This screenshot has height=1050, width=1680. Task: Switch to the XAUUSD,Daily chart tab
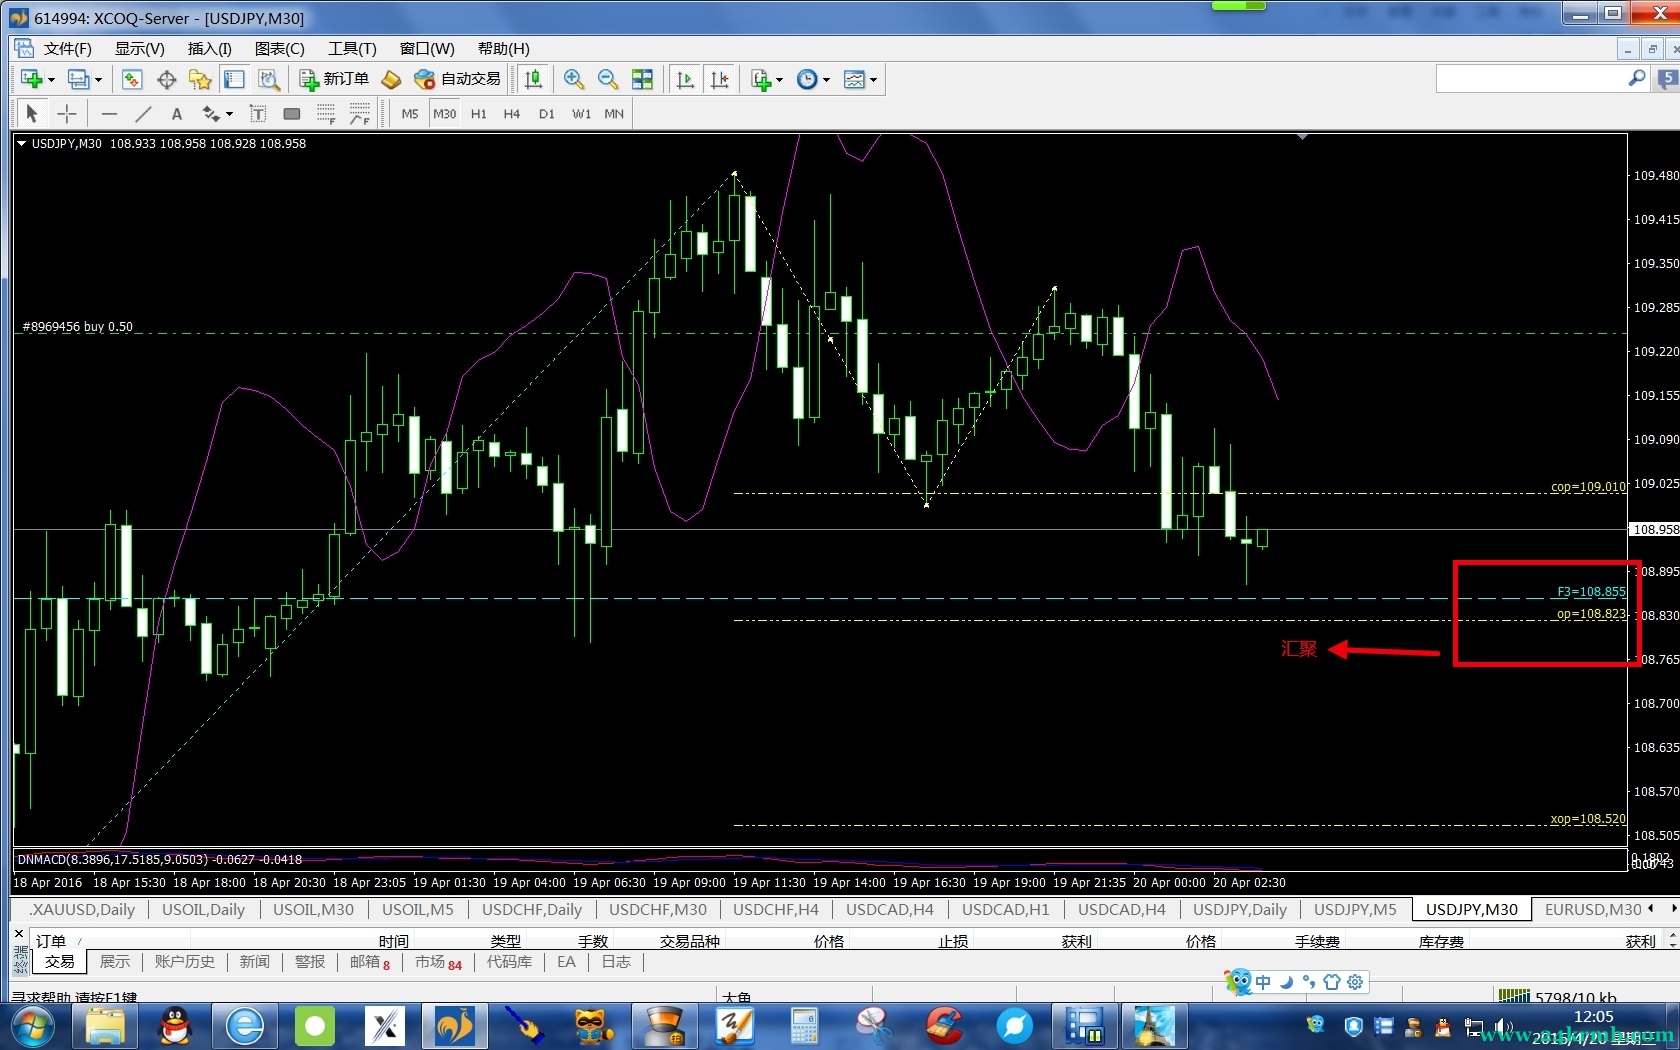tap(82, 910)
